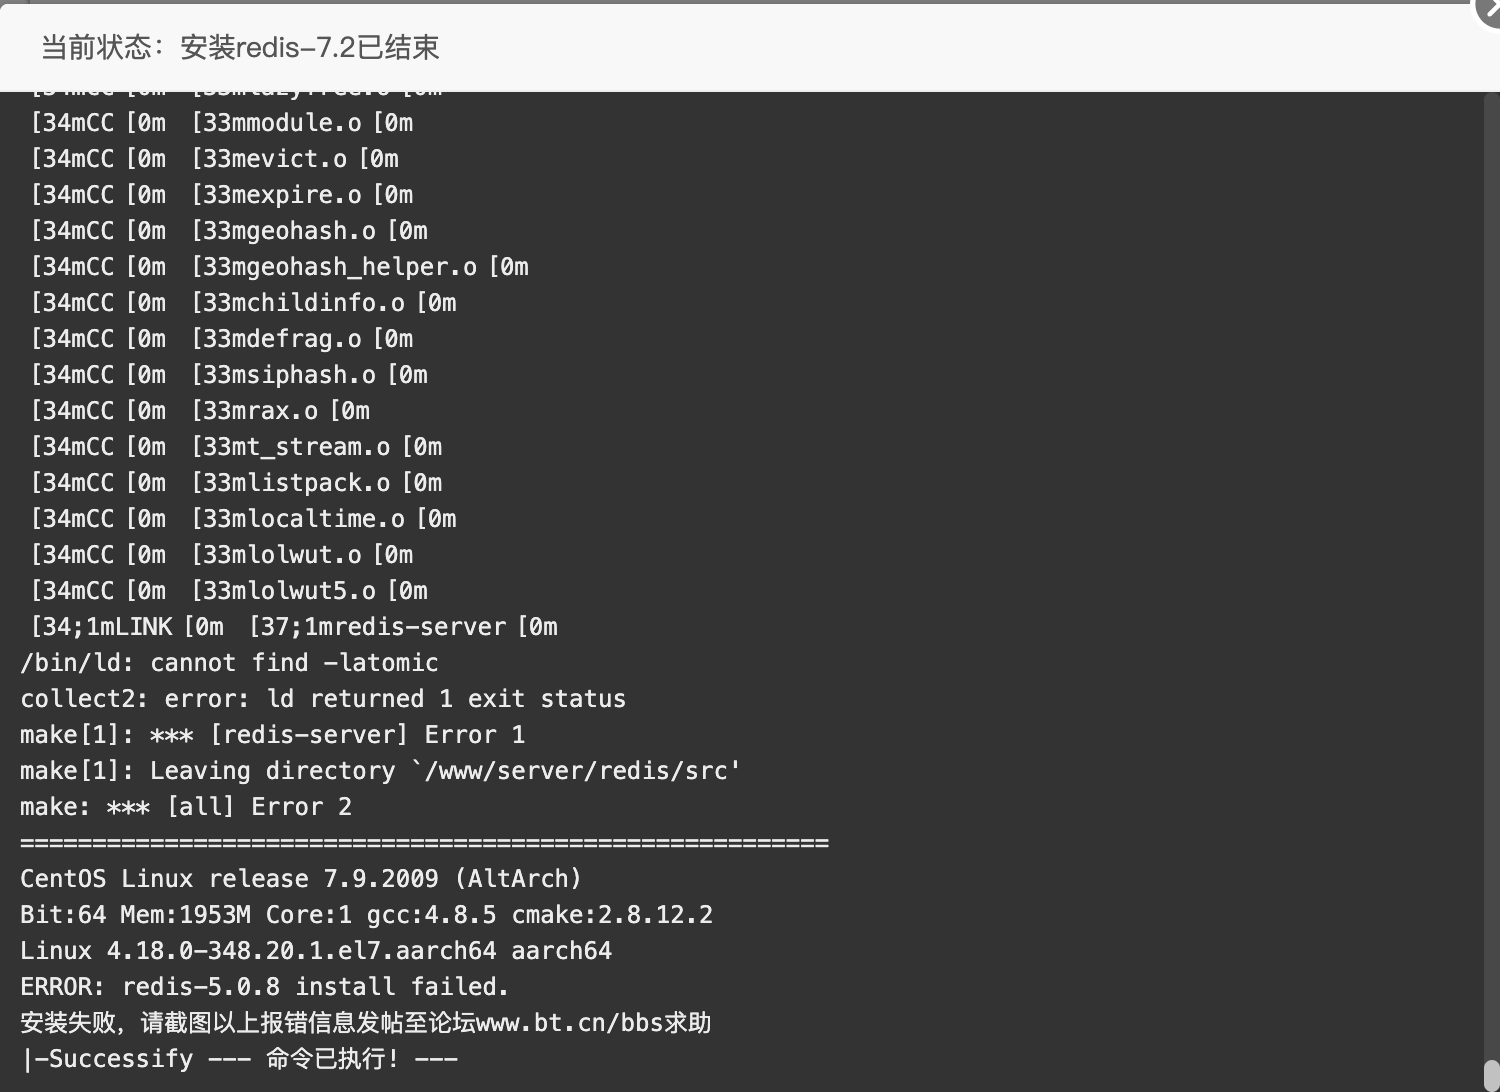The image size is (1500, 1092).
Task: Click the module.o compile line
Action: tap(222, 122)
